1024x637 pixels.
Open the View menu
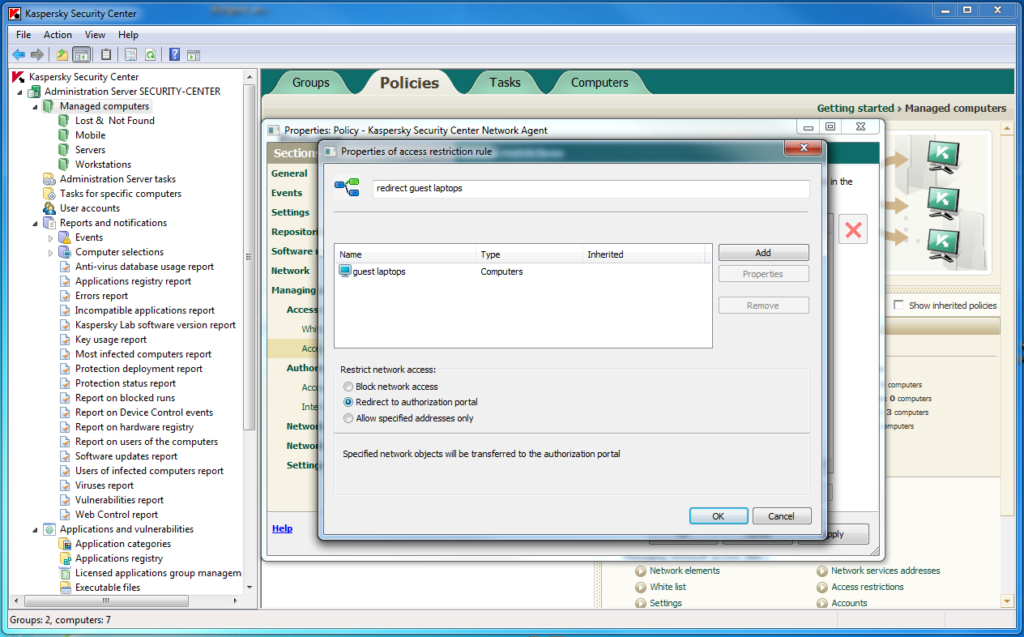[x=95, y=35]
